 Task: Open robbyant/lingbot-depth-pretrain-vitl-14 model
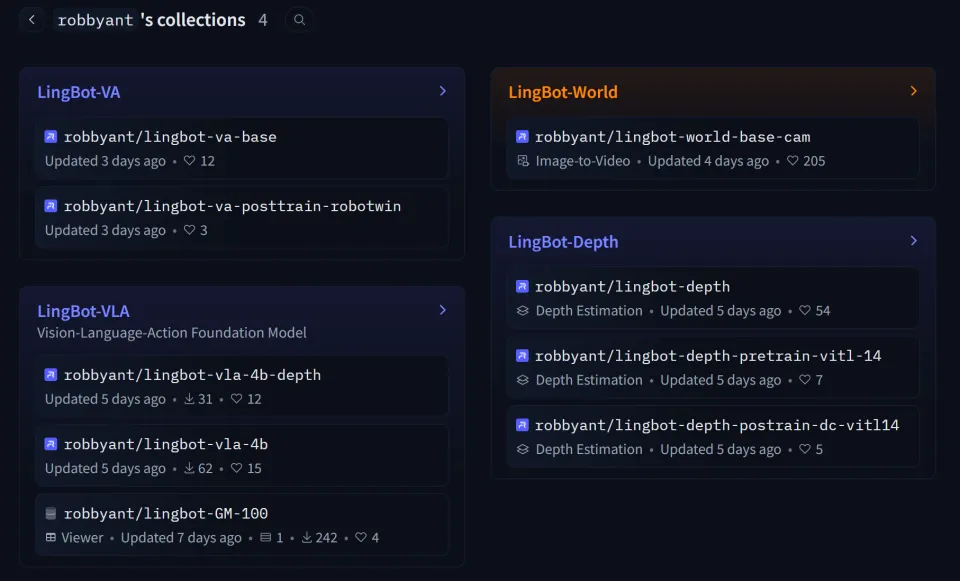(x=707, y=356)
